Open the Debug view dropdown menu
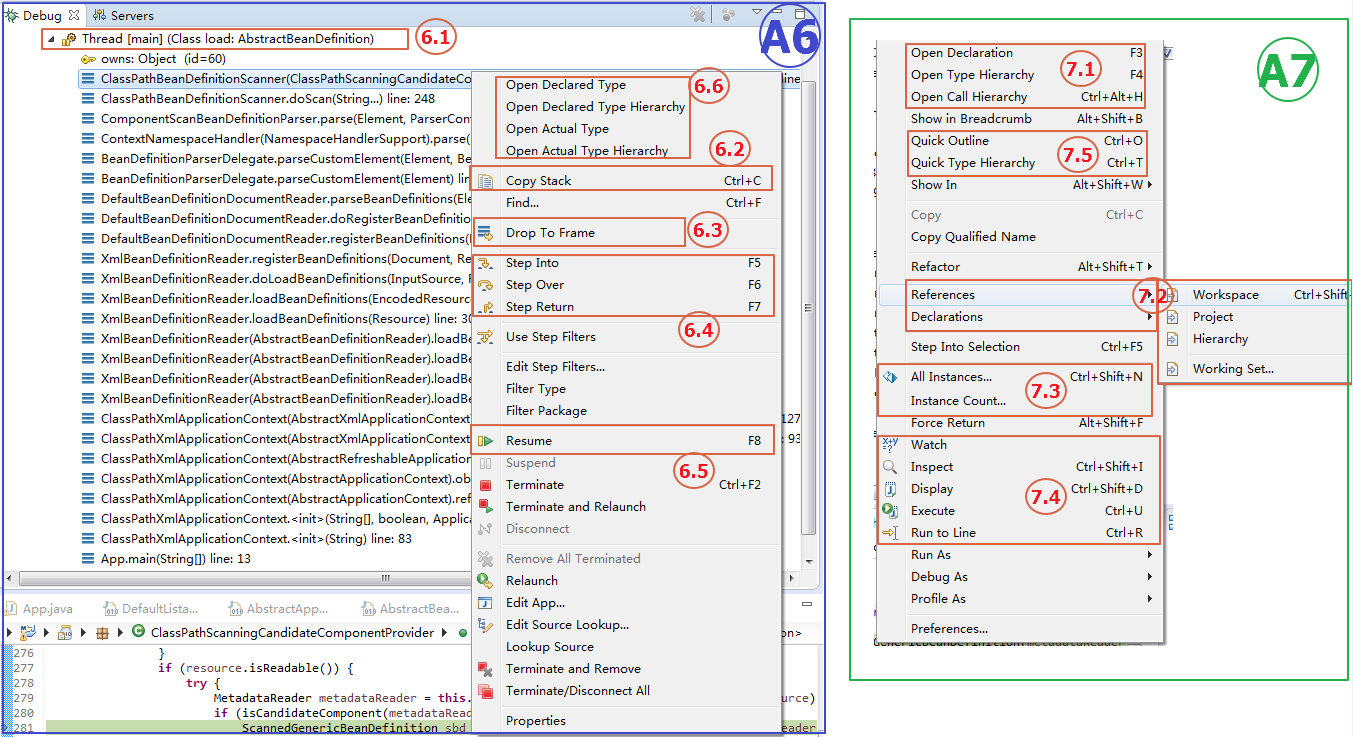1353x737 pixels. [x=757, y=14]
